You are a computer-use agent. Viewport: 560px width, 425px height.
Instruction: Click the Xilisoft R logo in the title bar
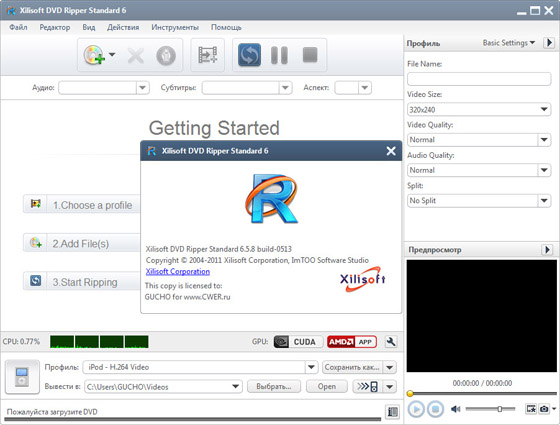(11, 10)
